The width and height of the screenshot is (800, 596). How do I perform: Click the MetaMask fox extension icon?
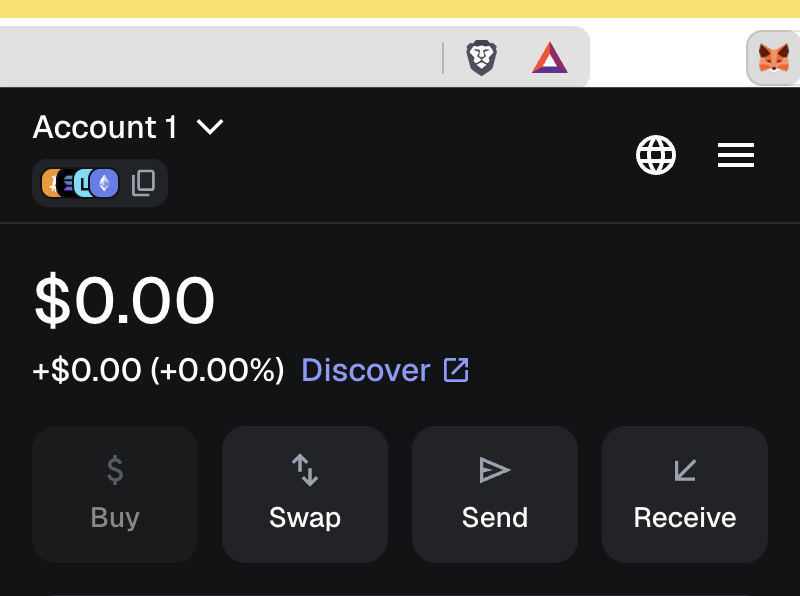(773, 58)
